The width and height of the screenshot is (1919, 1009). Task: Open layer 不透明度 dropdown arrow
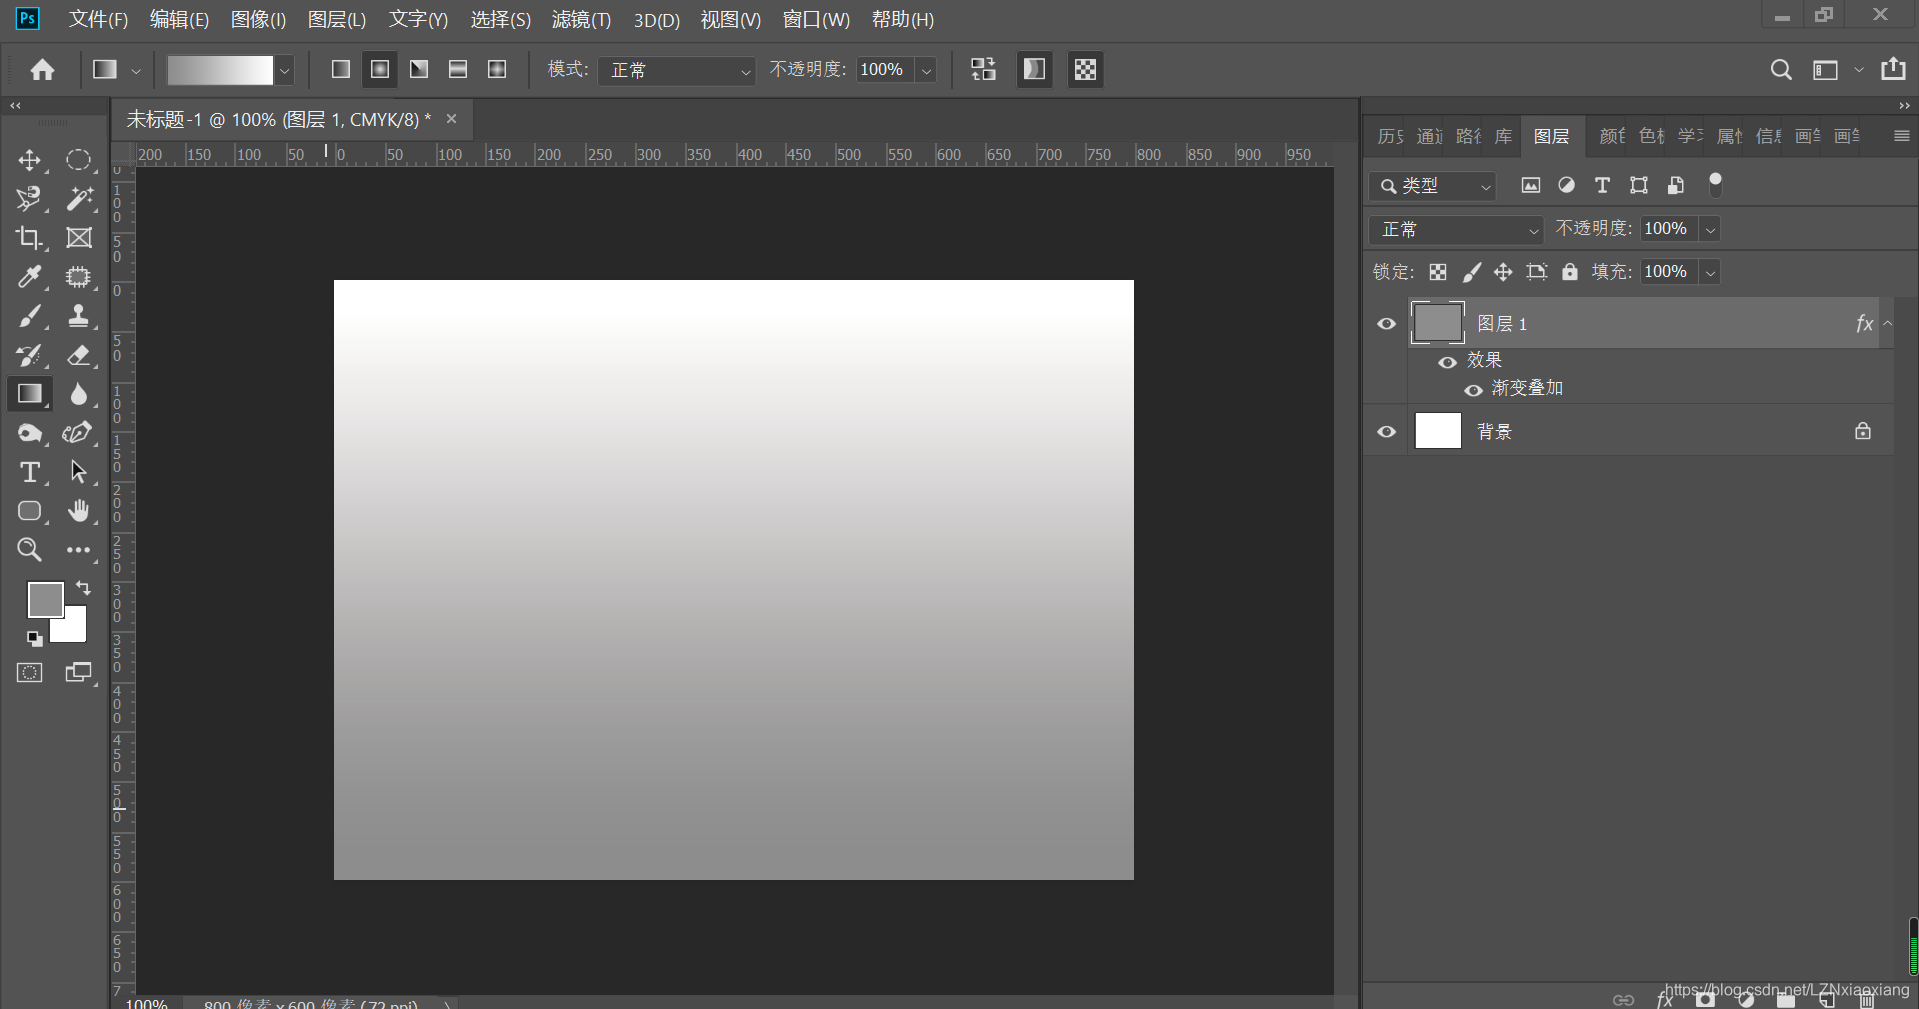tap(1711, 230)
